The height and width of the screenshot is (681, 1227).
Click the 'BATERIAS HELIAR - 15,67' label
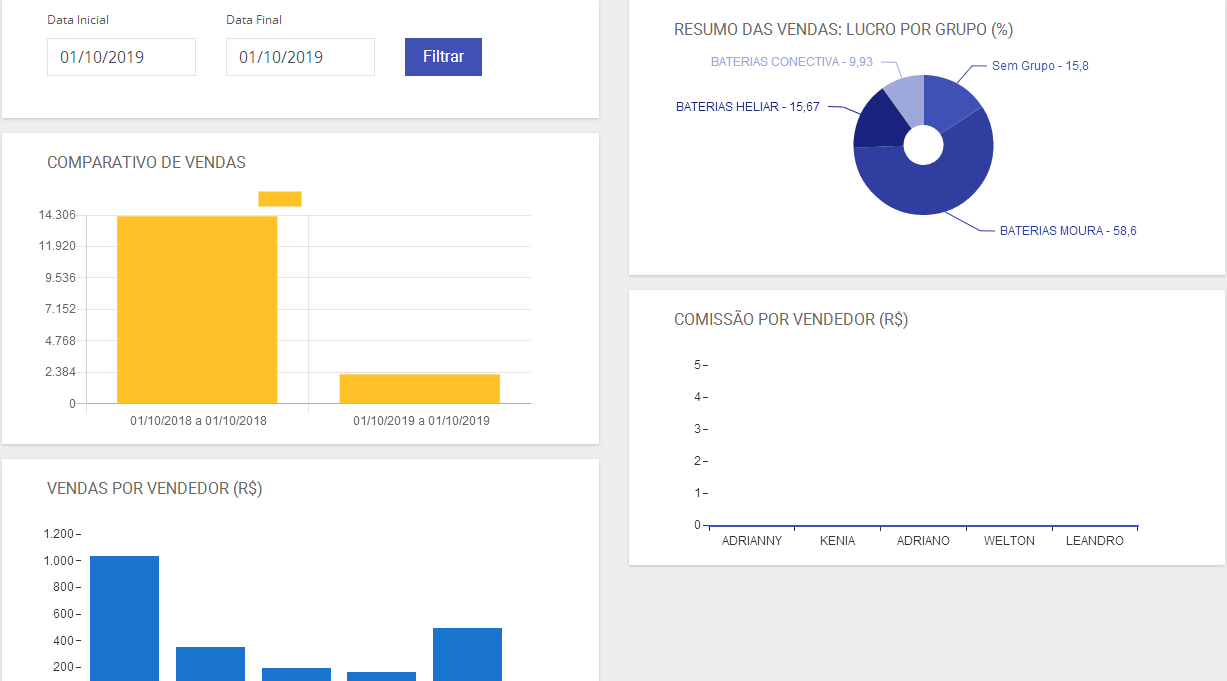pos(747,107)
